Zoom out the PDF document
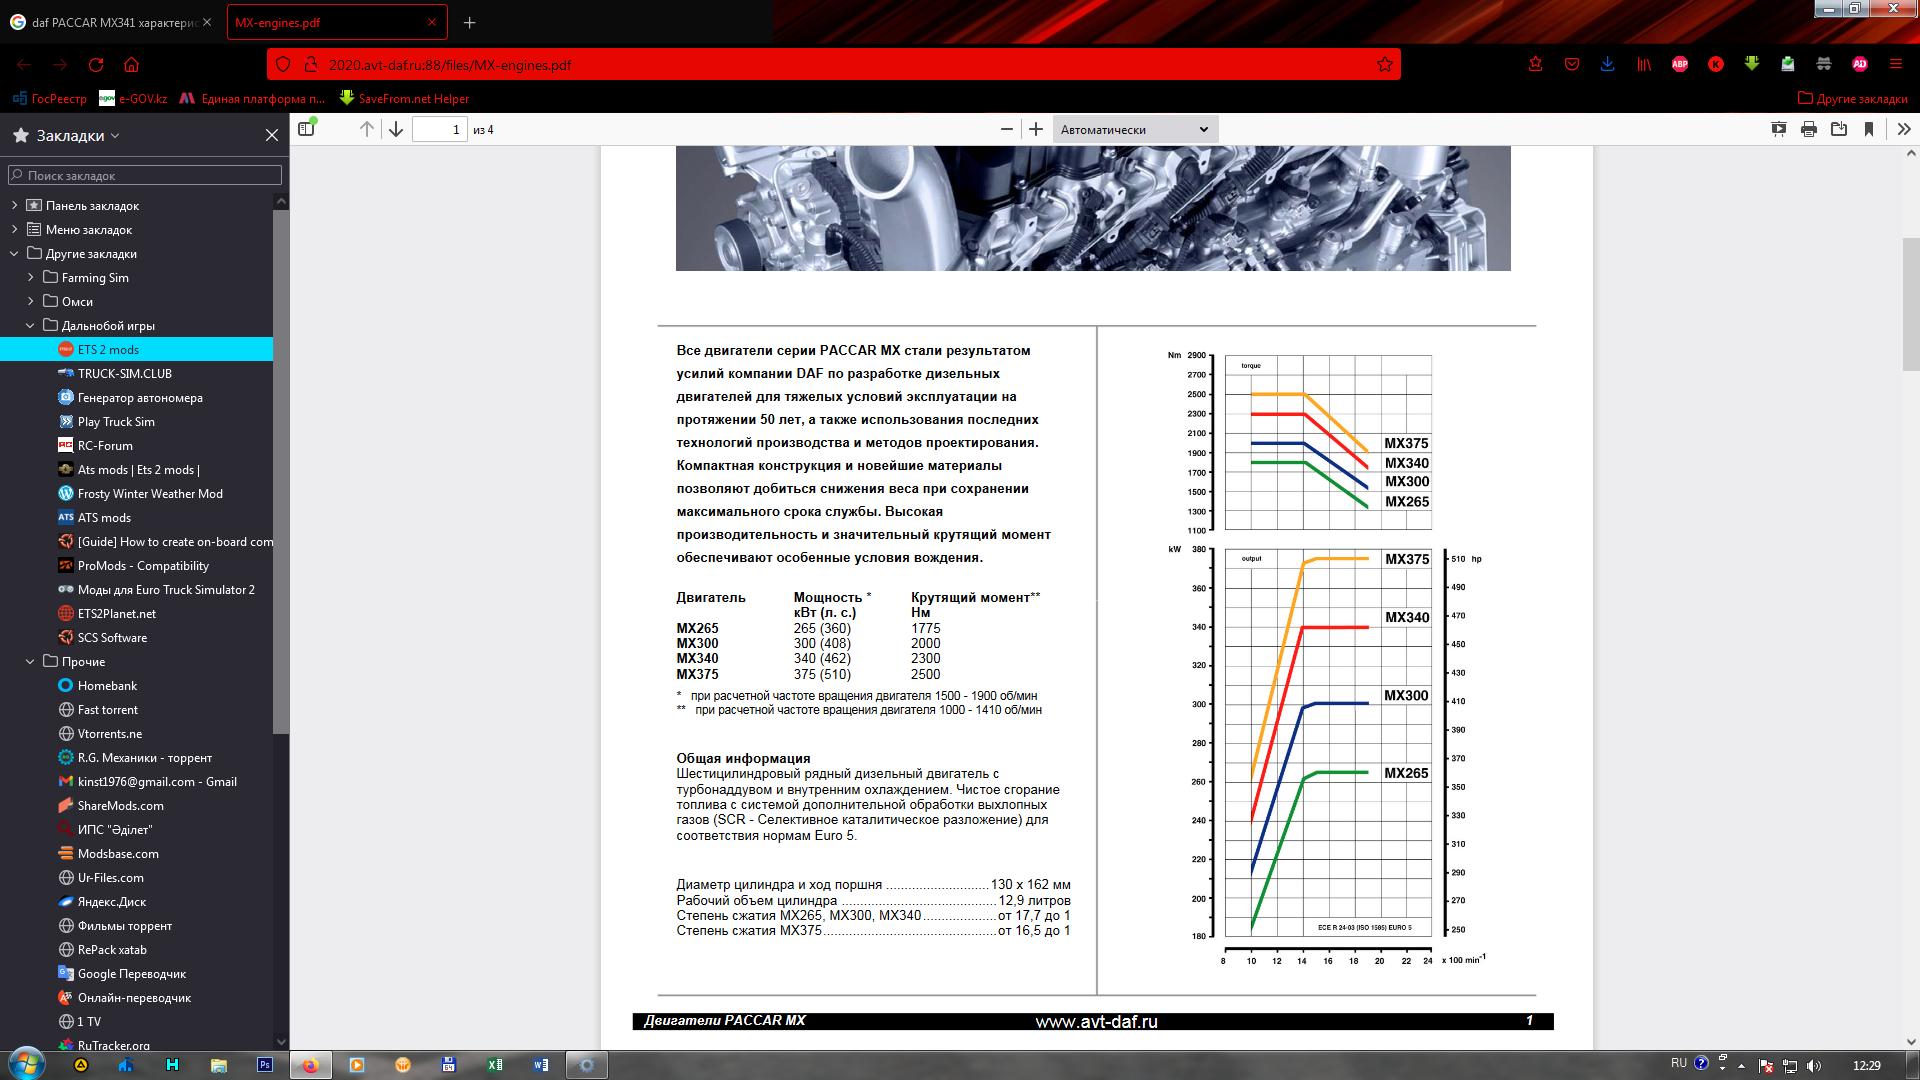The height and width of the screenshot is (1080, 1920). coord(1007,129)
